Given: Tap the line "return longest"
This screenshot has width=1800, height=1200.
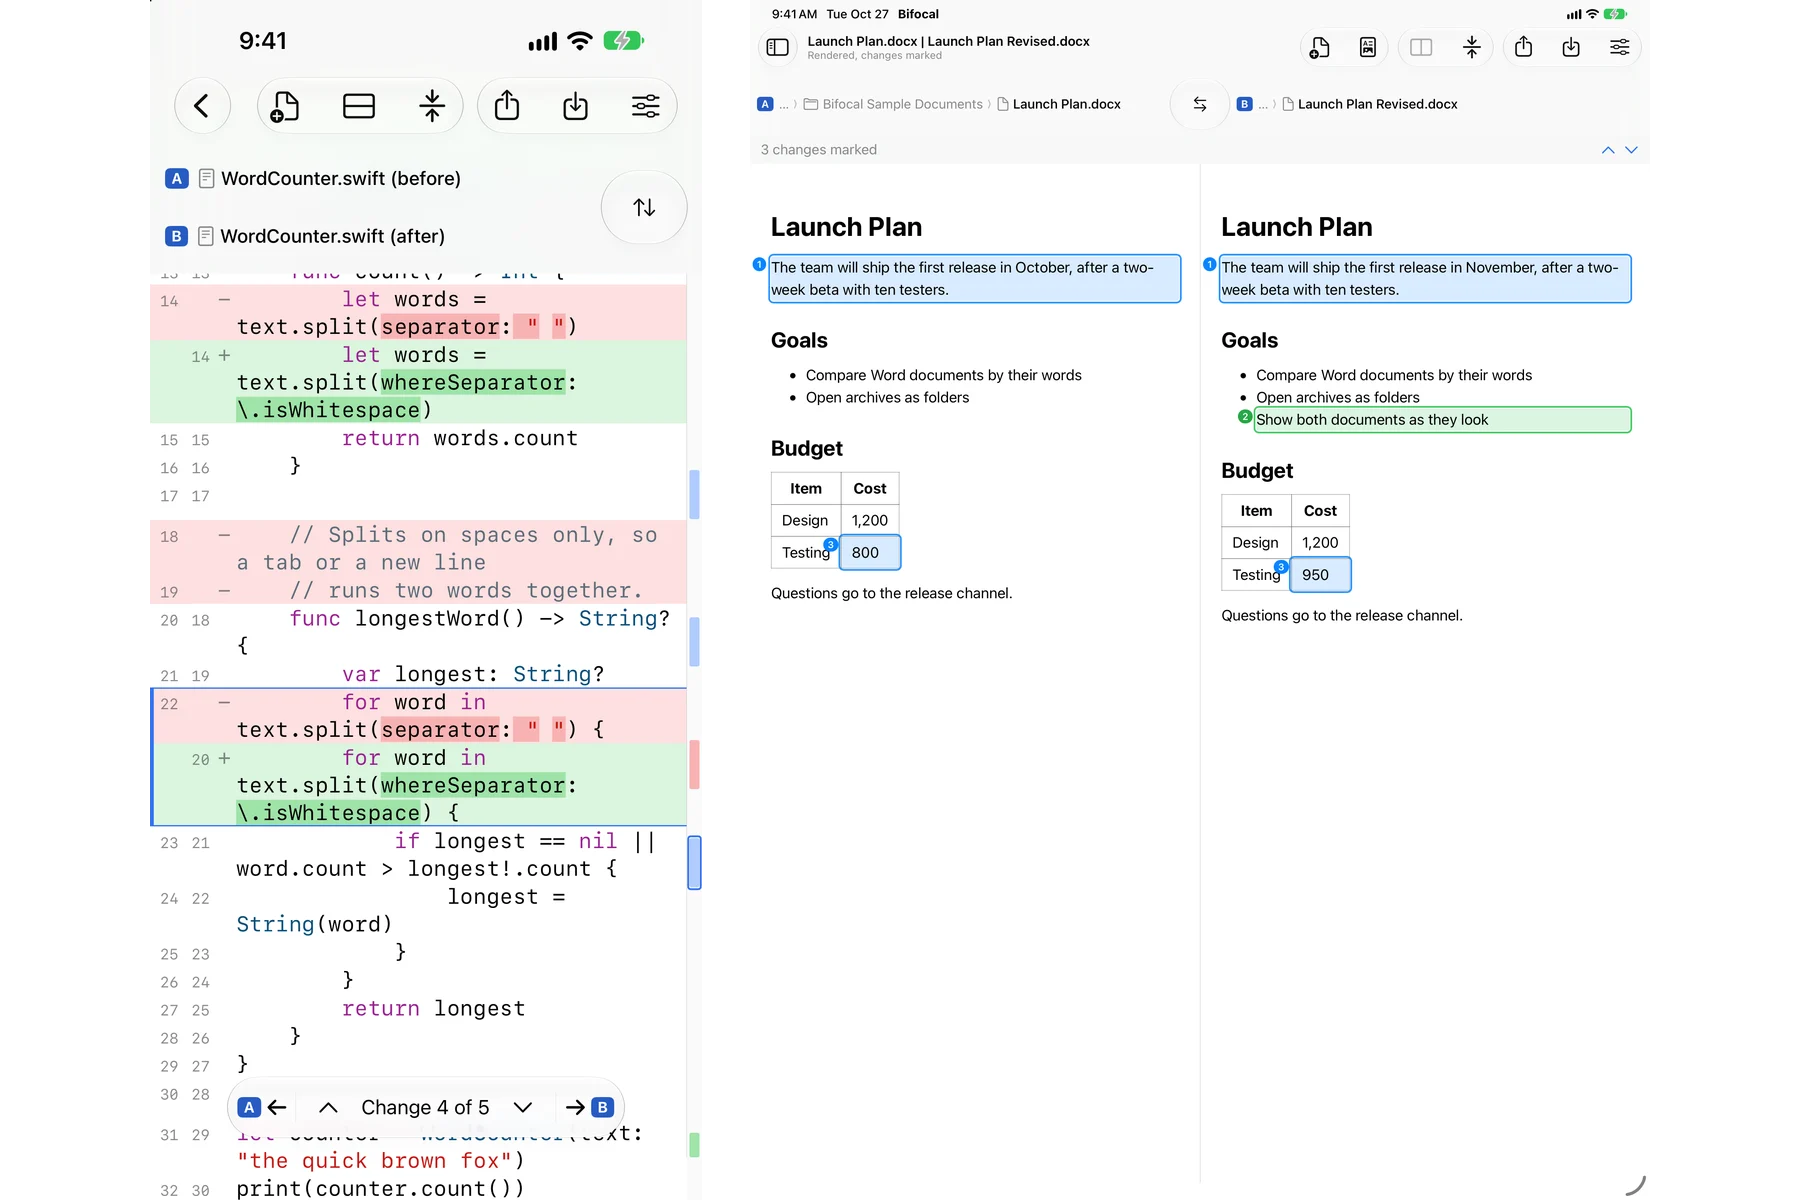Looking at the screenshot, I should pos(433,1008).
